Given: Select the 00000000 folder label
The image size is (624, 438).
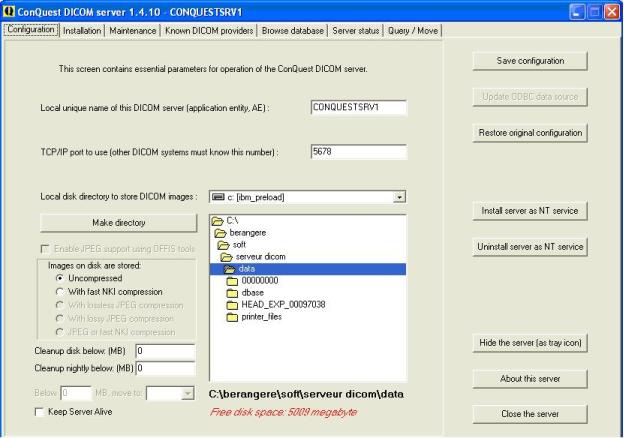Looking at the screenshot, I should pyautogui.click(x=260, y=281).
